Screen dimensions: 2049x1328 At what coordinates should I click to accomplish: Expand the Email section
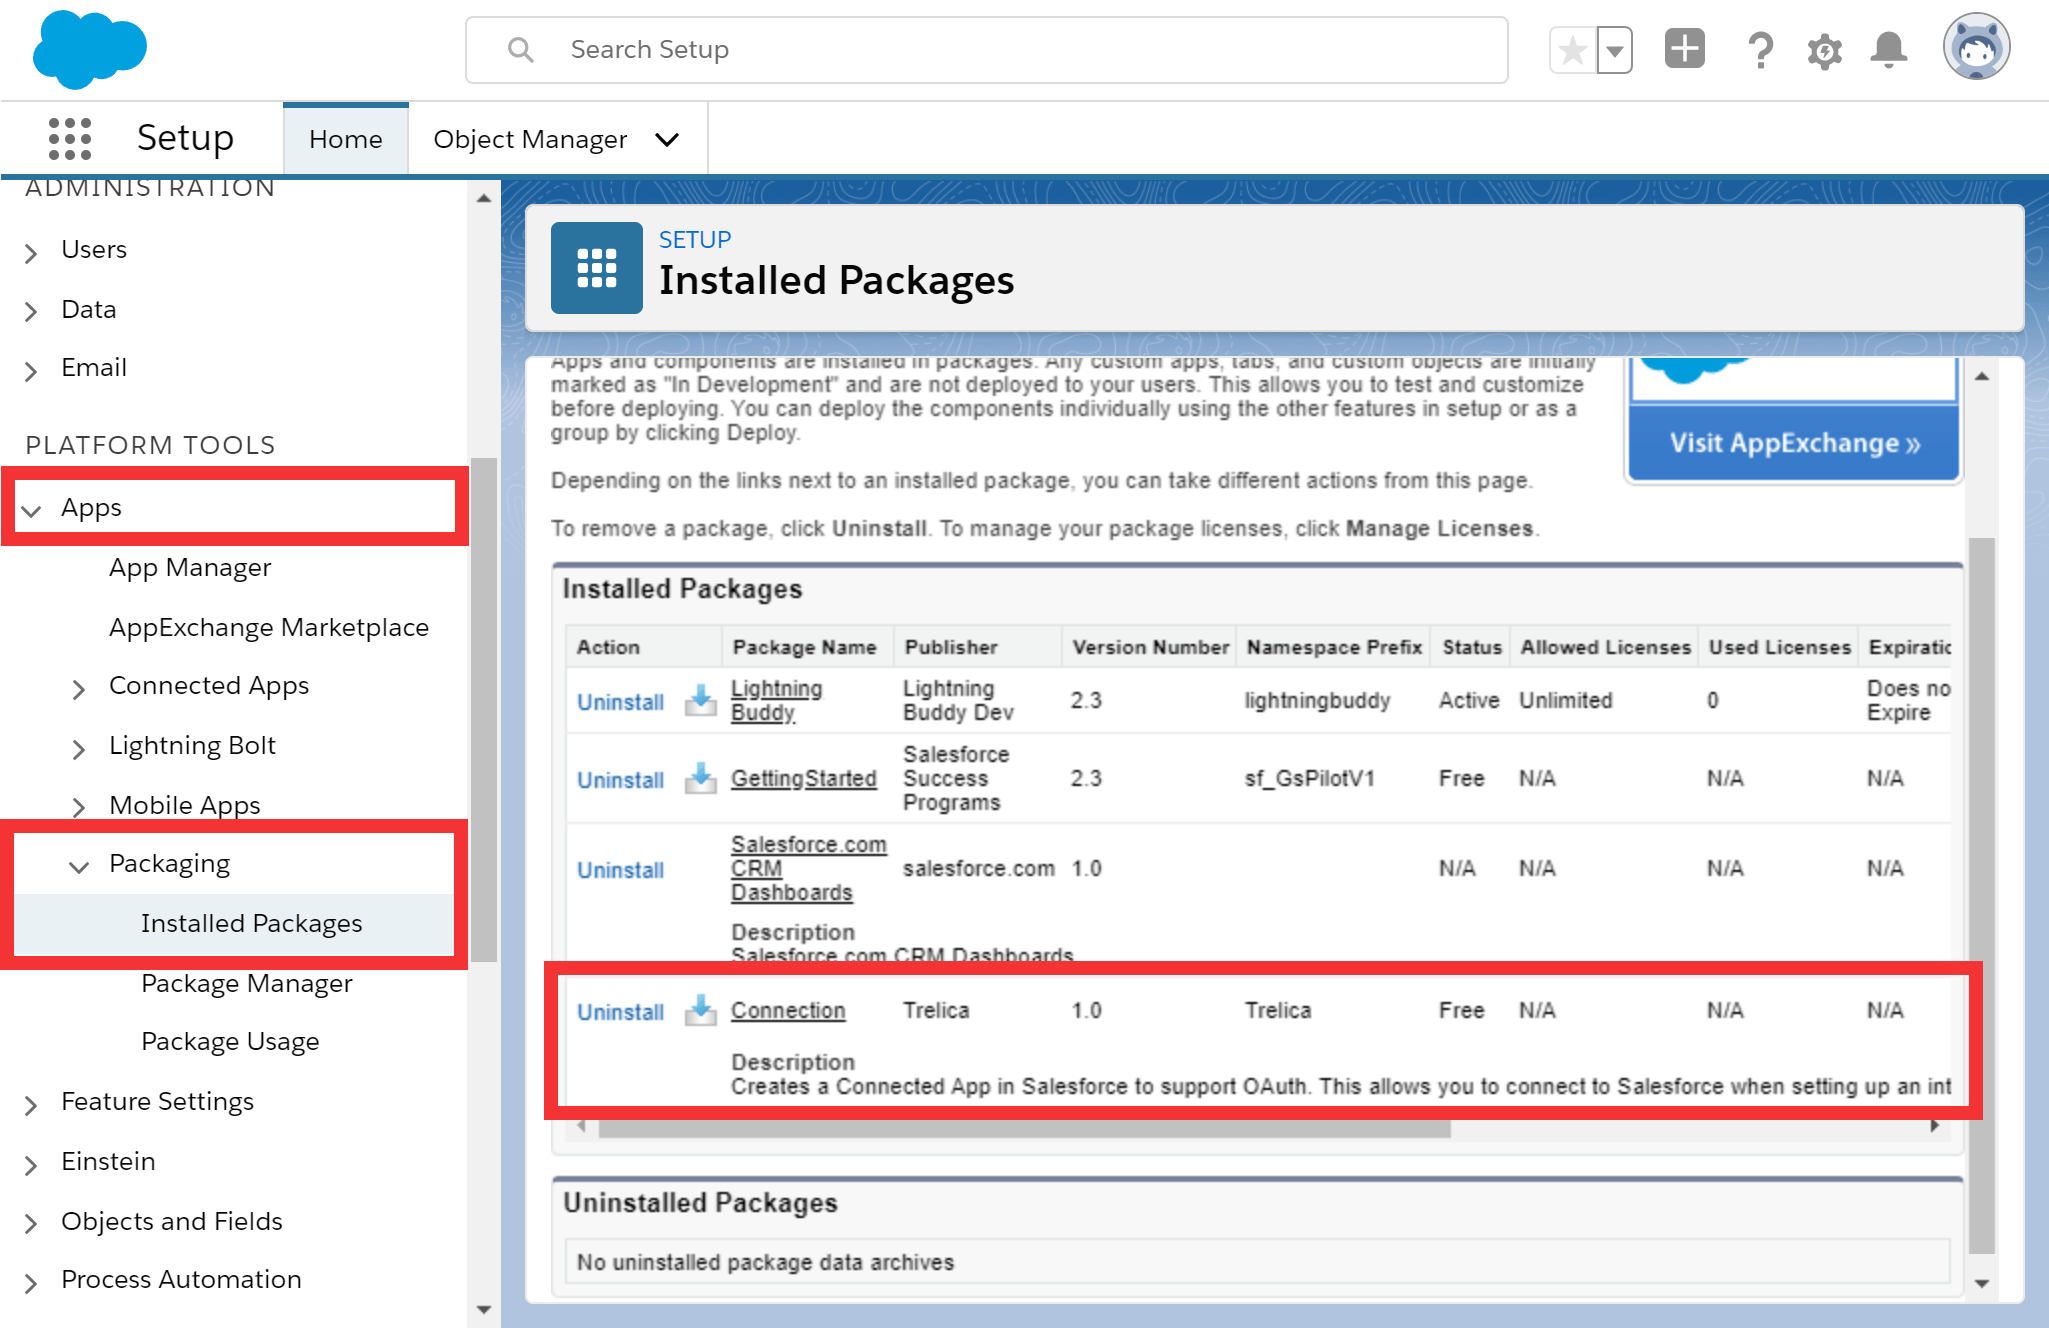tap(31, 370)
